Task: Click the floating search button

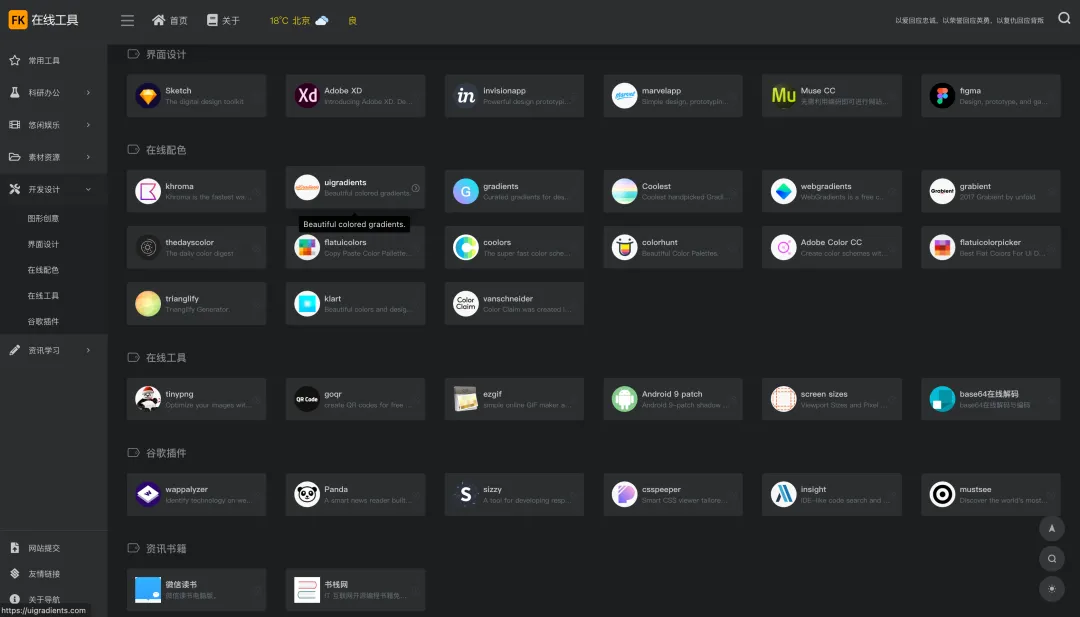Action: click(x=1052, y=558)
